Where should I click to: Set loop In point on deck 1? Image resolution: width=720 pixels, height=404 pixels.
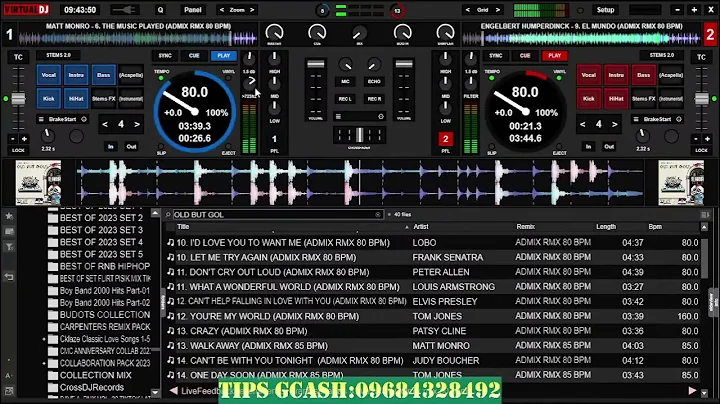(111, 146)
